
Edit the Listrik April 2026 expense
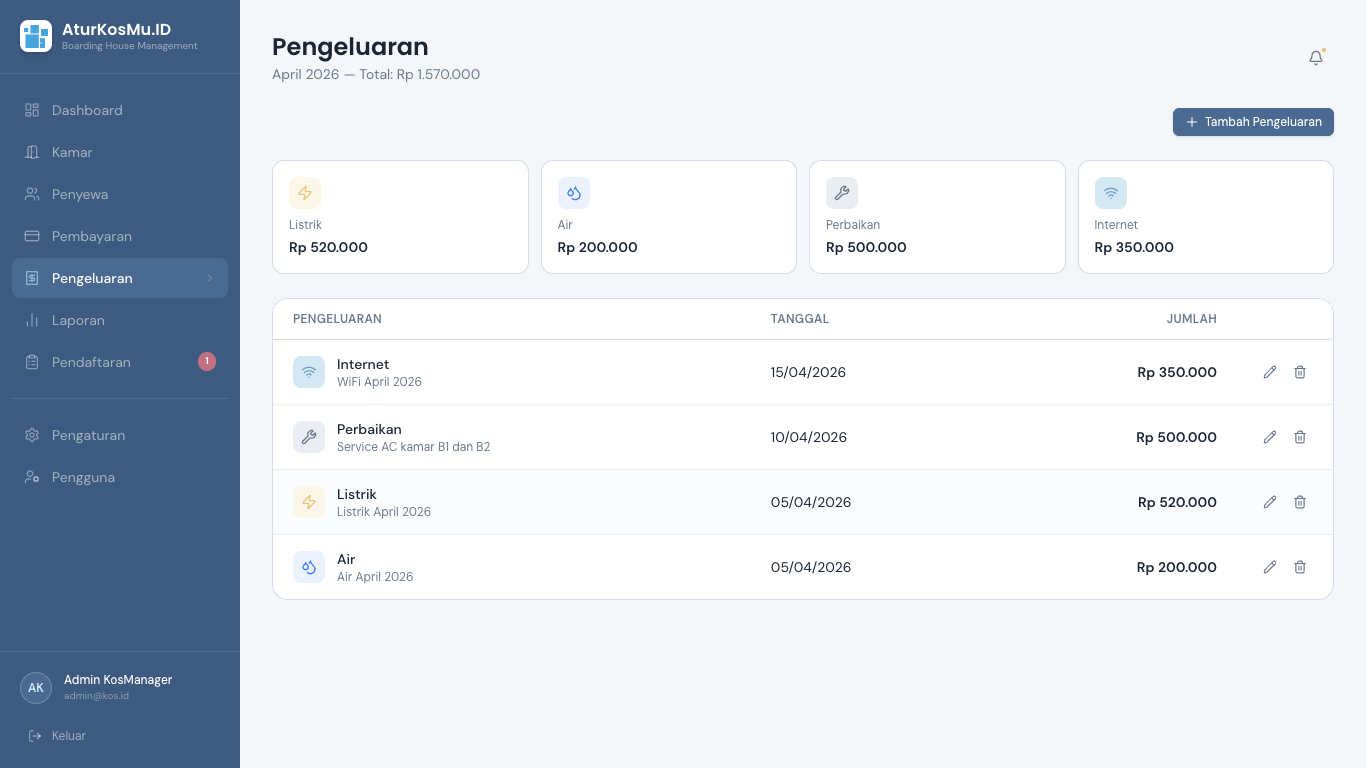tap(1270, 502)
